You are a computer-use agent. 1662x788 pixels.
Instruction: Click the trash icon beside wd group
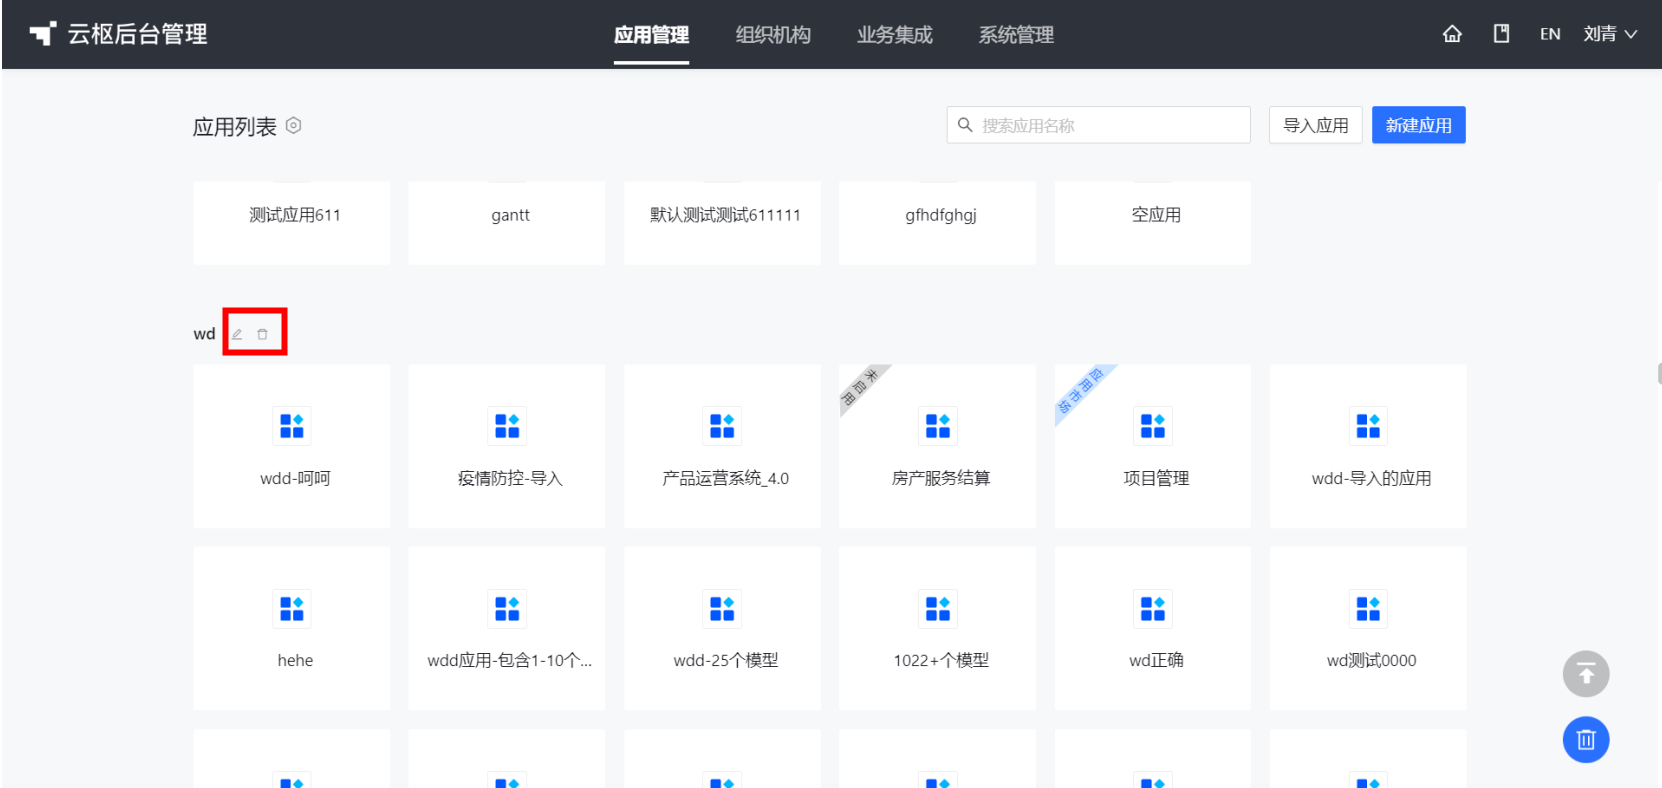(263, 334)
